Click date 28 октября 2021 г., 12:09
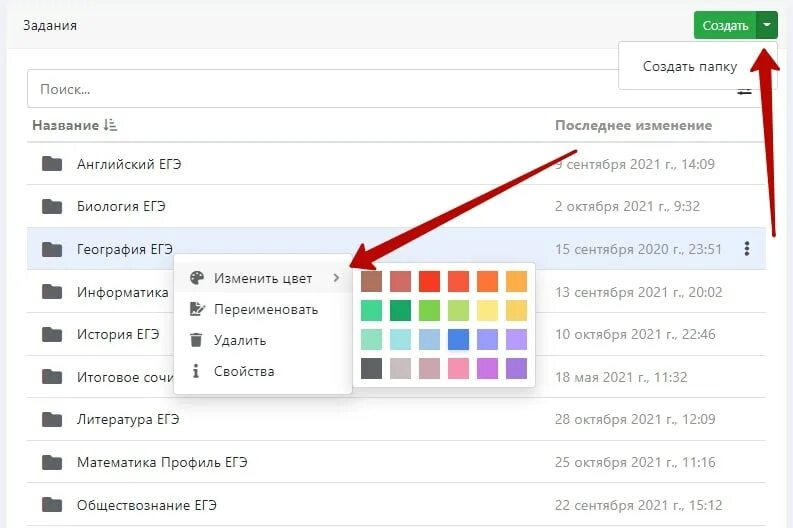The width and height of the screenshot is (793, 528). click(x=635, y=419)
